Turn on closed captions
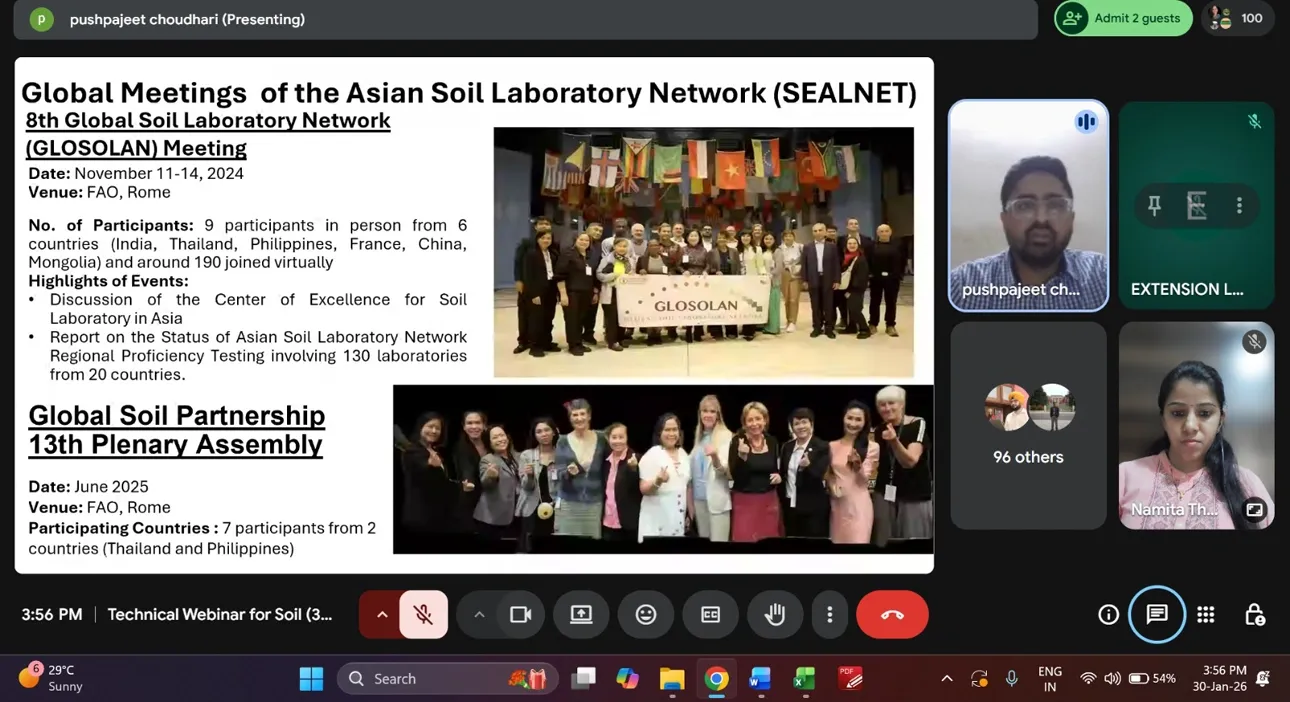 click(x=710, y=615)
